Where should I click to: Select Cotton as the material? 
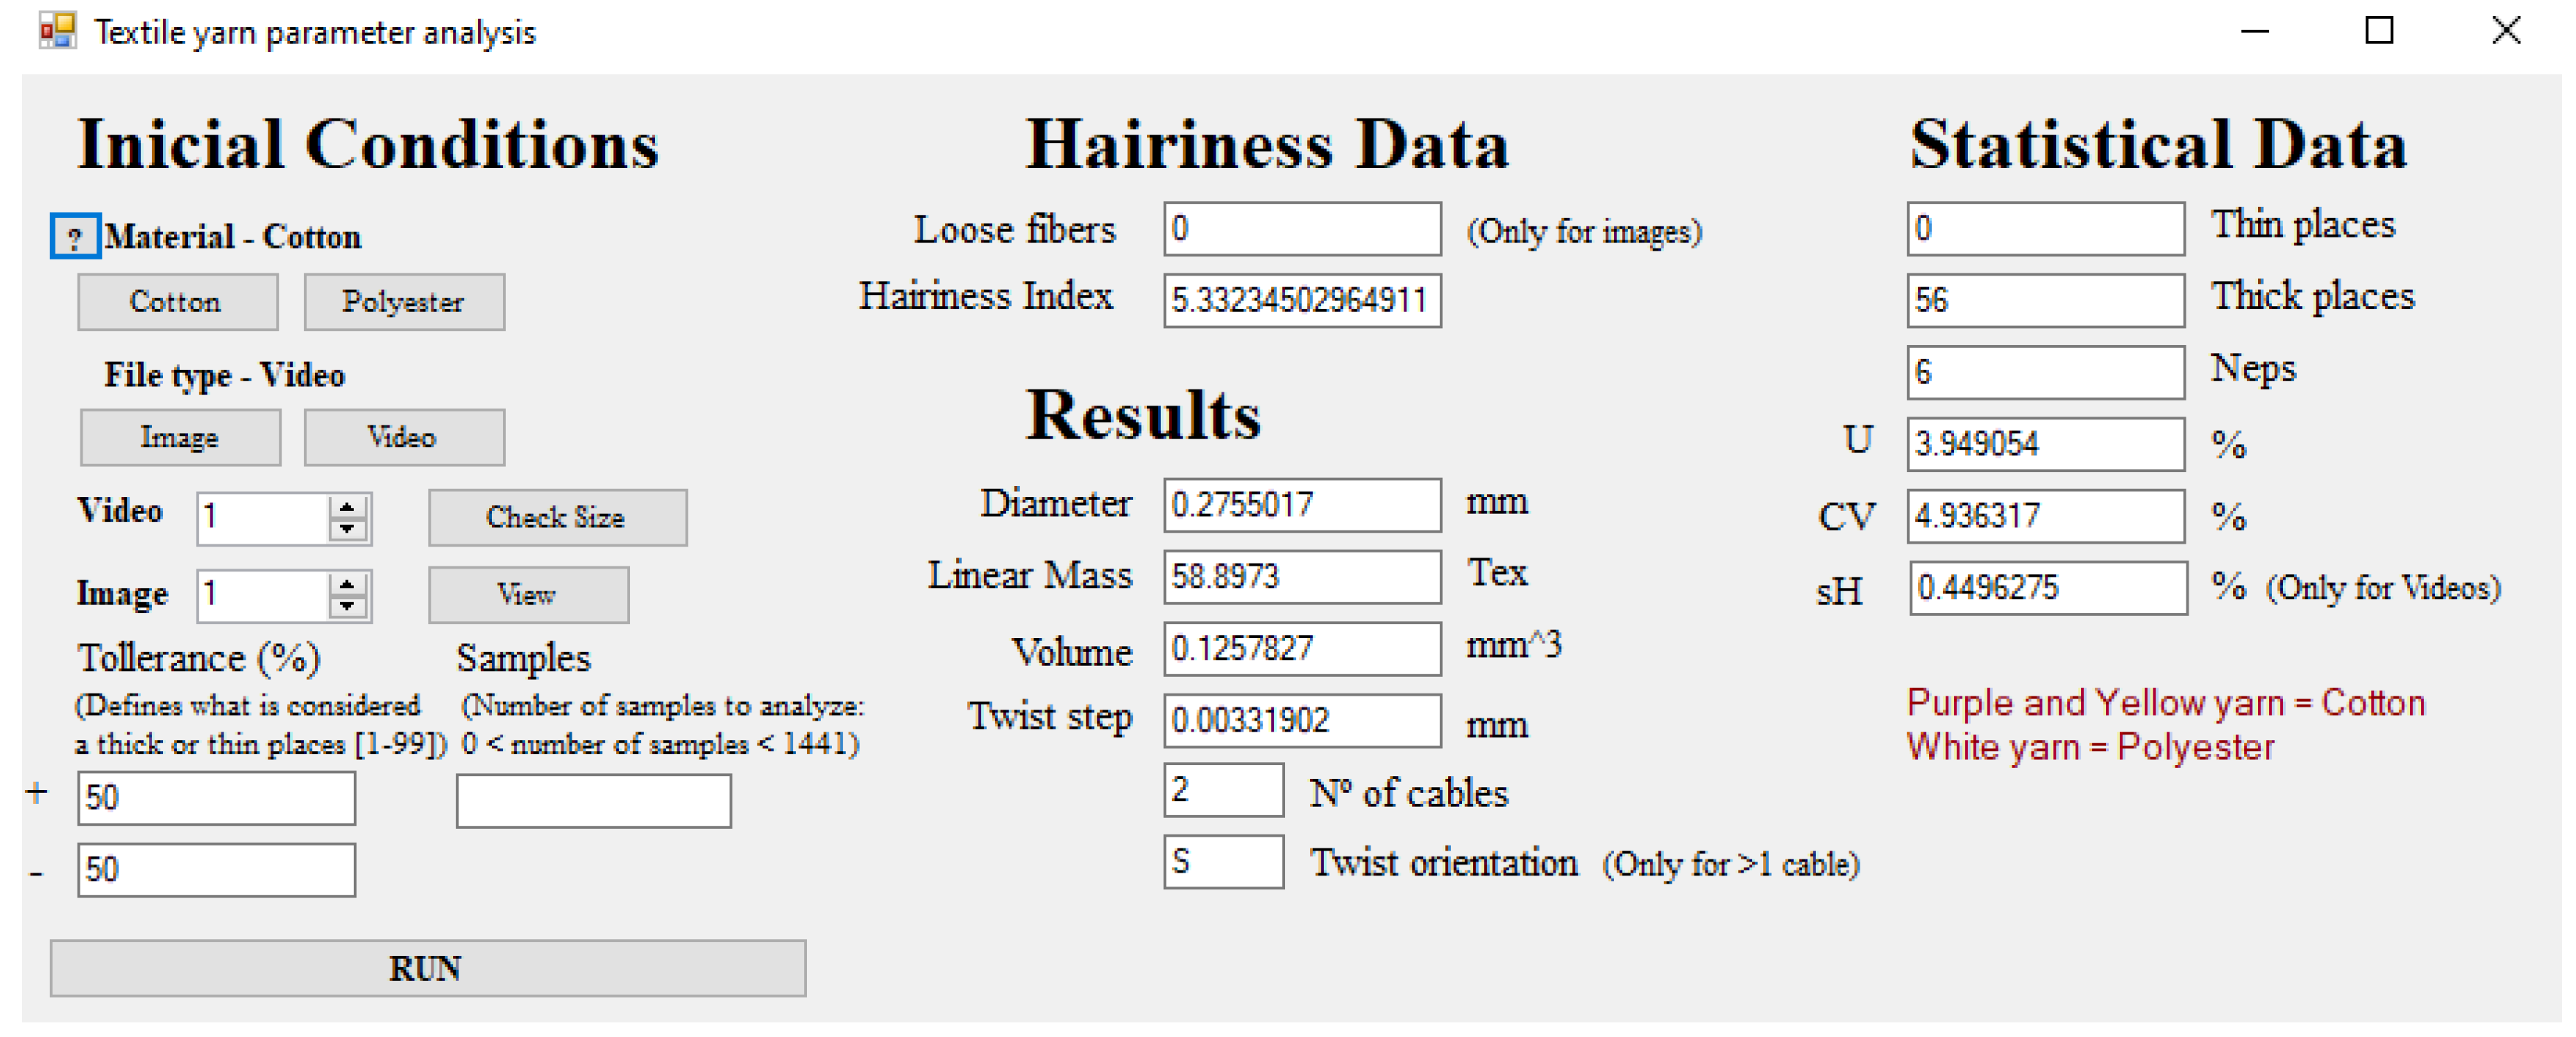[x=177, y=302]
